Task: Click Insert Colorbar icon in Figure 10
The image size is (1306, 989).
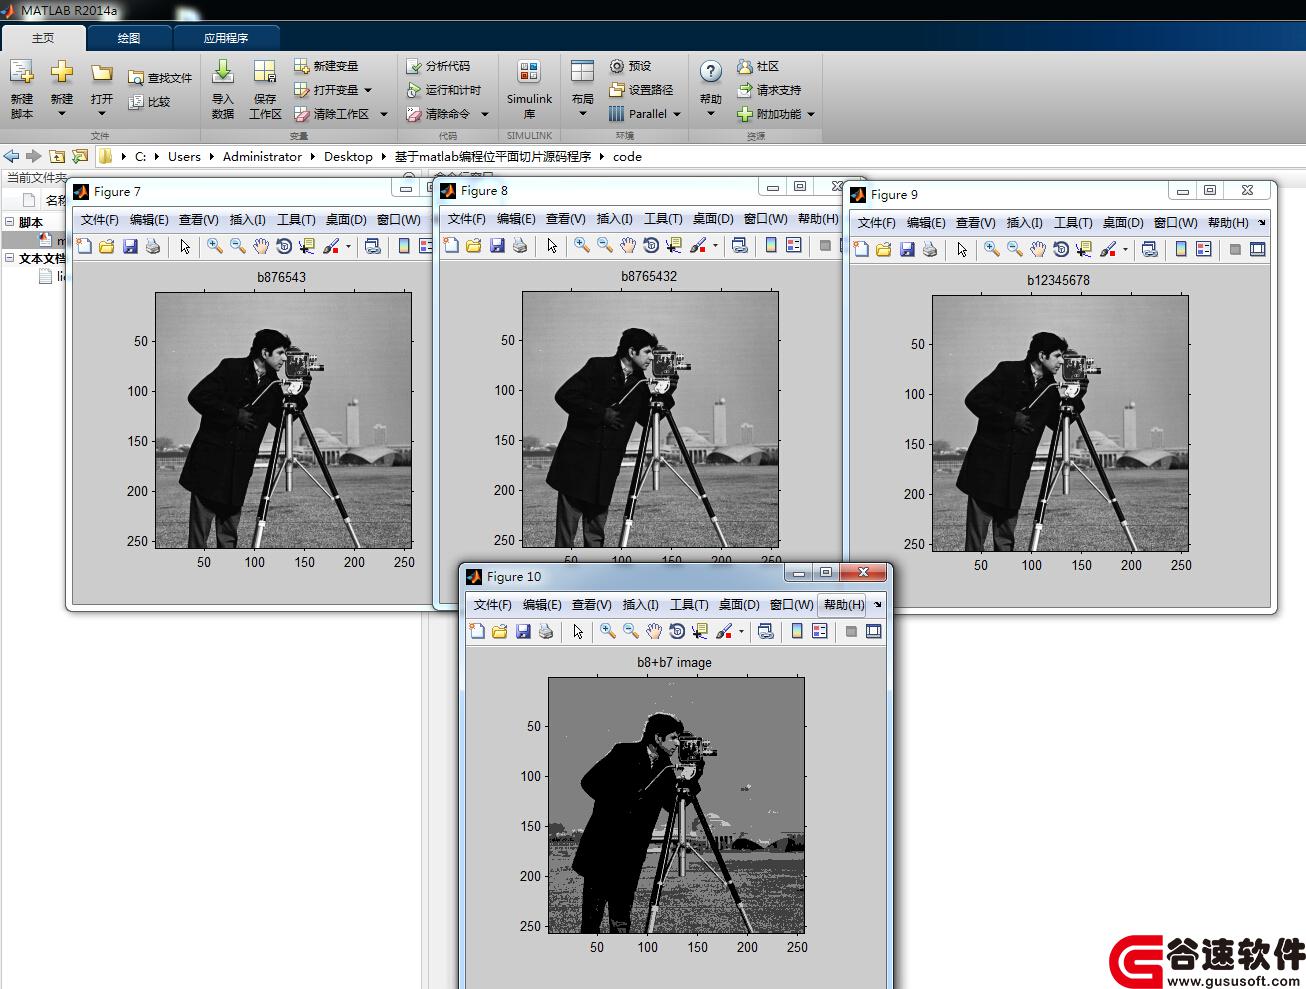Action: (x=797, y=631)
